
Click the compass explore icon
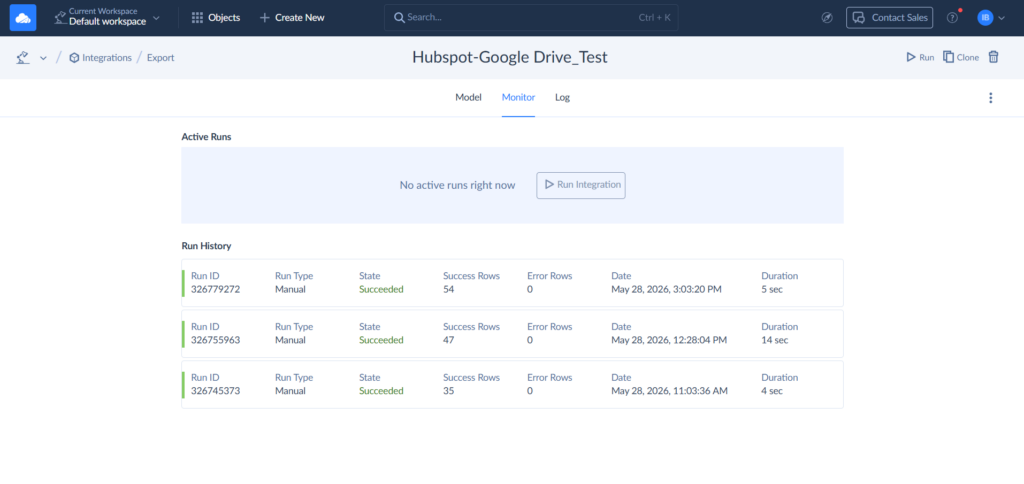[x=827, y=18]
